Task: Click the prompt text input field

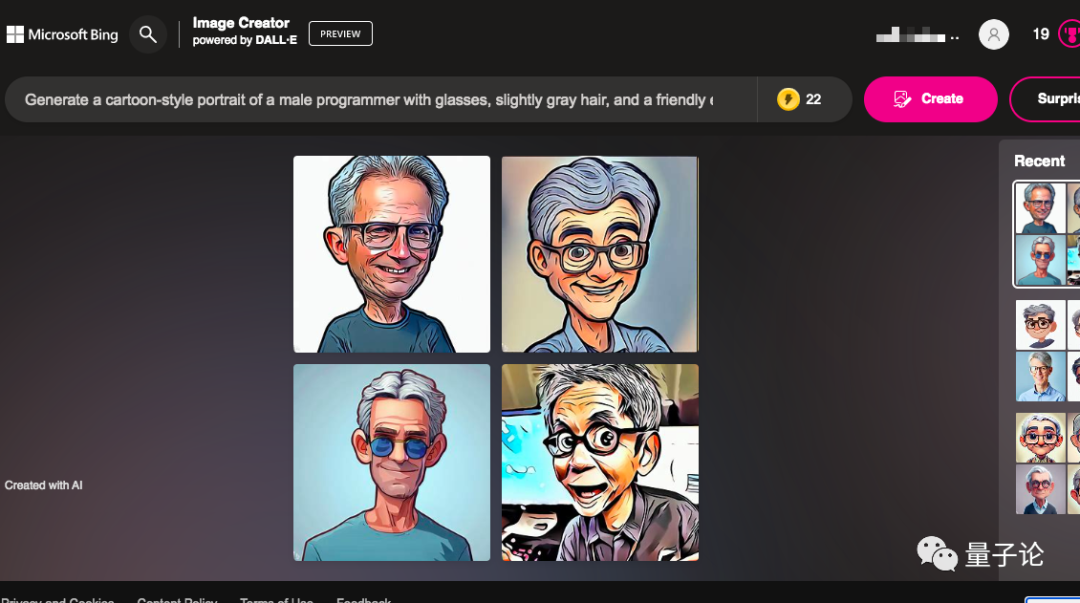Action: [380, 99]
